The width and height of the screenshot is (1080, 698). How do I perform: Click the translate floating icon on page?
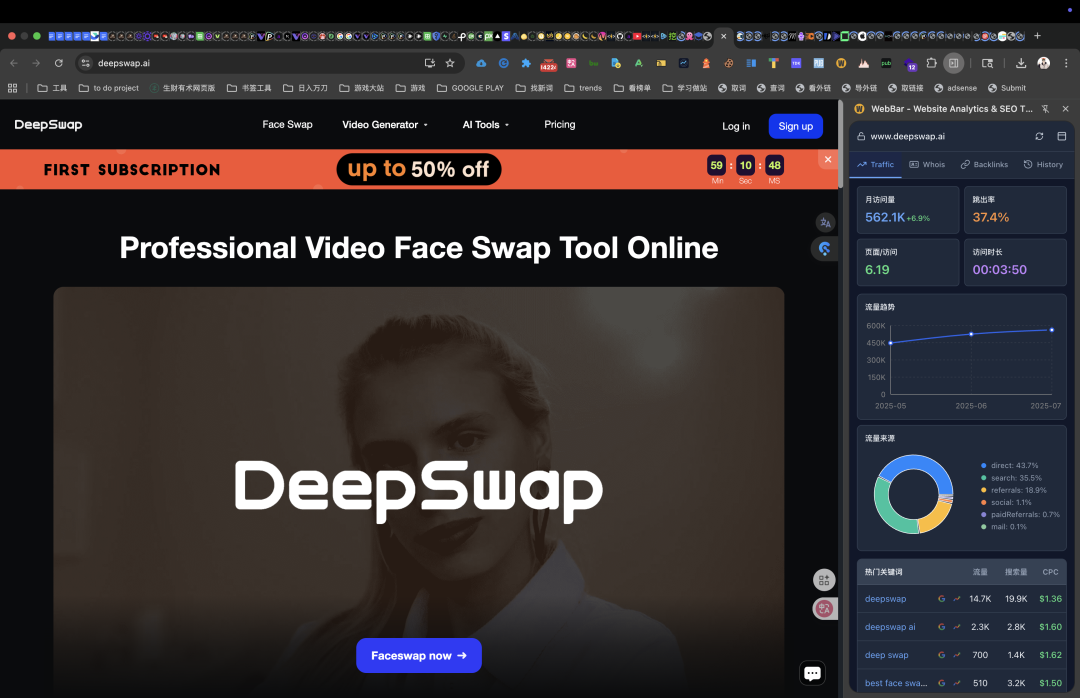[x=825, y=223]
